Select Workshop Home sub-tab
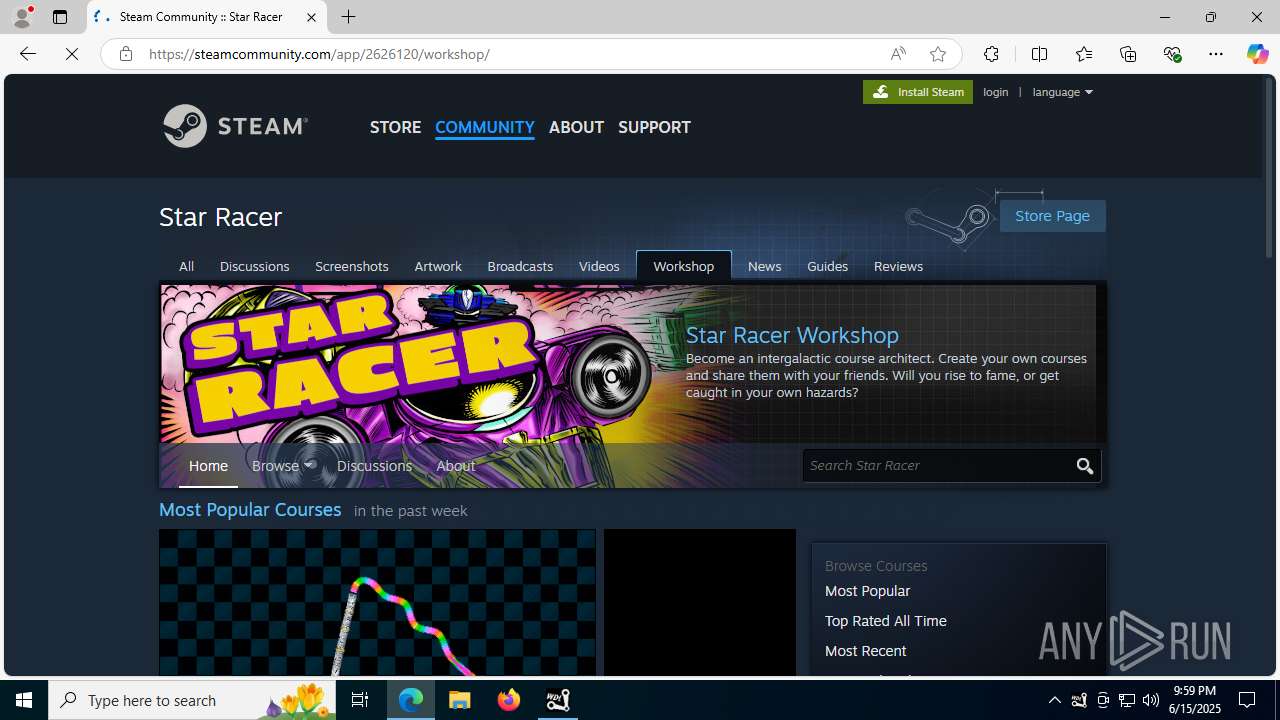Viewport: 1280px width, 720px height. pyautogui.click(x=208, y=466)
